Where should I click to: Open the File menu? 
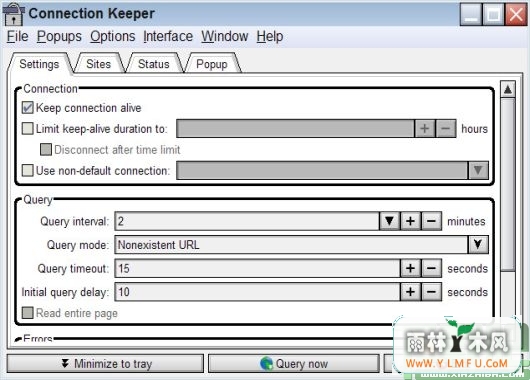pos(17,36)
